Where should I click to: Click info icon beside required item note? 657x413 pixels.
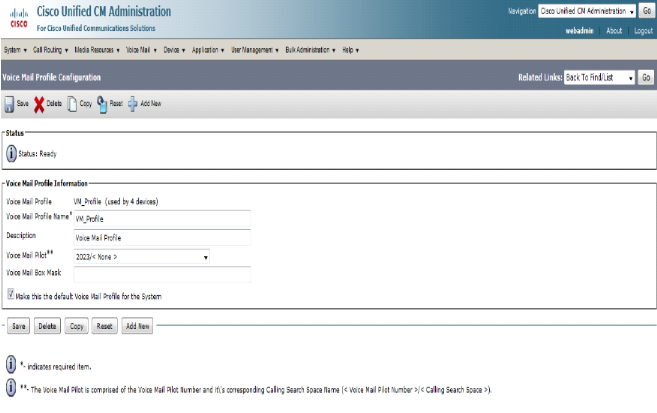(x=11, y=364)
